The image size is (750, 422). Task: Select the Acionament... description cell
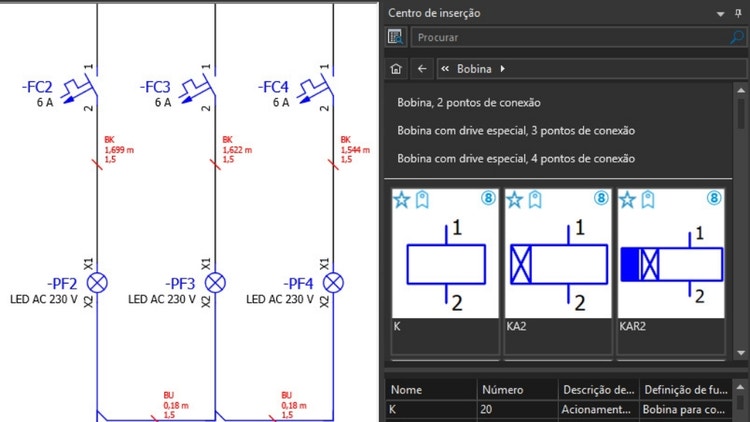[599, 410]
